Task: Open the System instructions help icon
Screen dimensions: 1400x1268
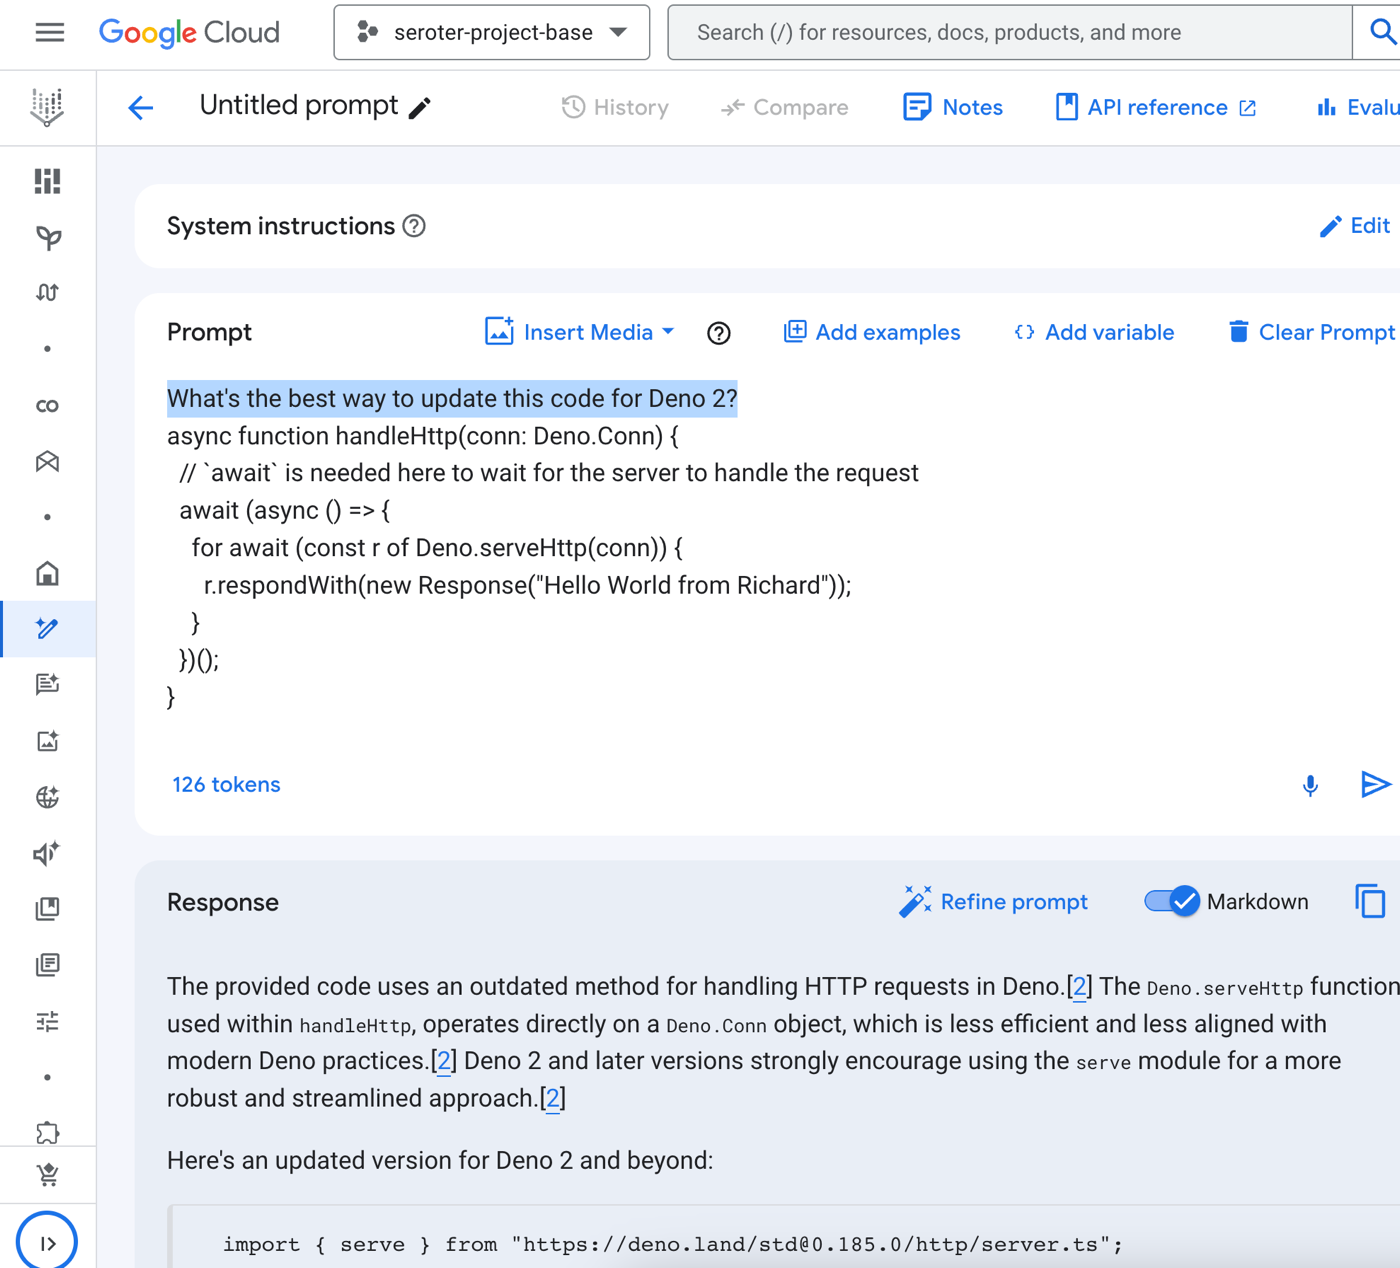Action: (x=414, y=226)
